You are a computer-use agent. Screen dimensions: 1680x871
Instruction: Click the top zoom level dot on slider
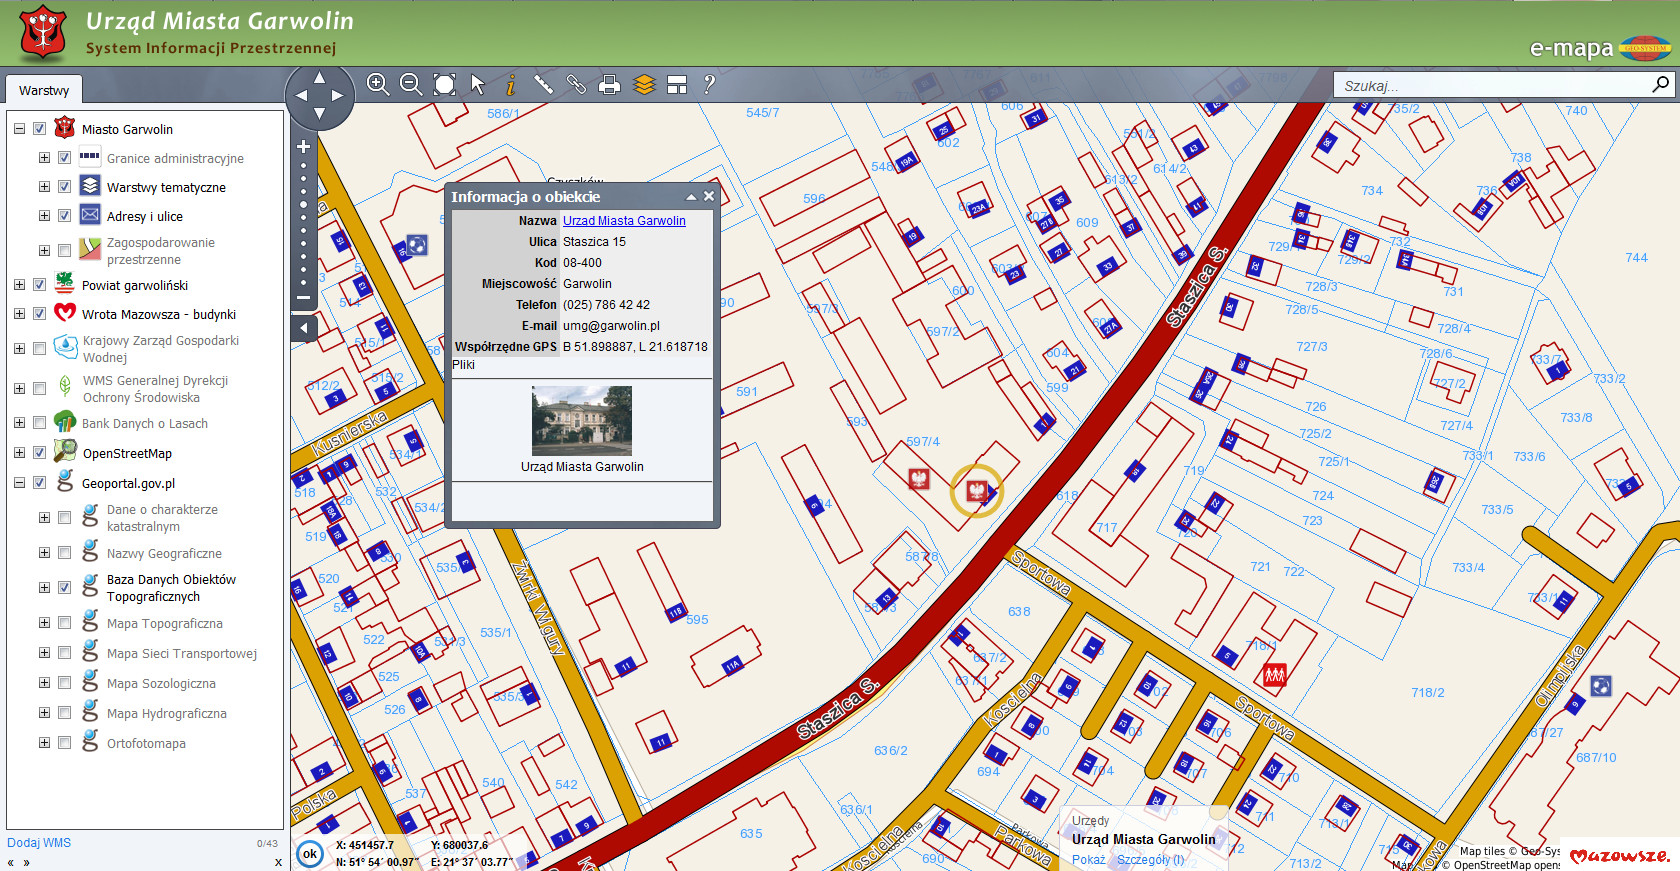[304, 166]
